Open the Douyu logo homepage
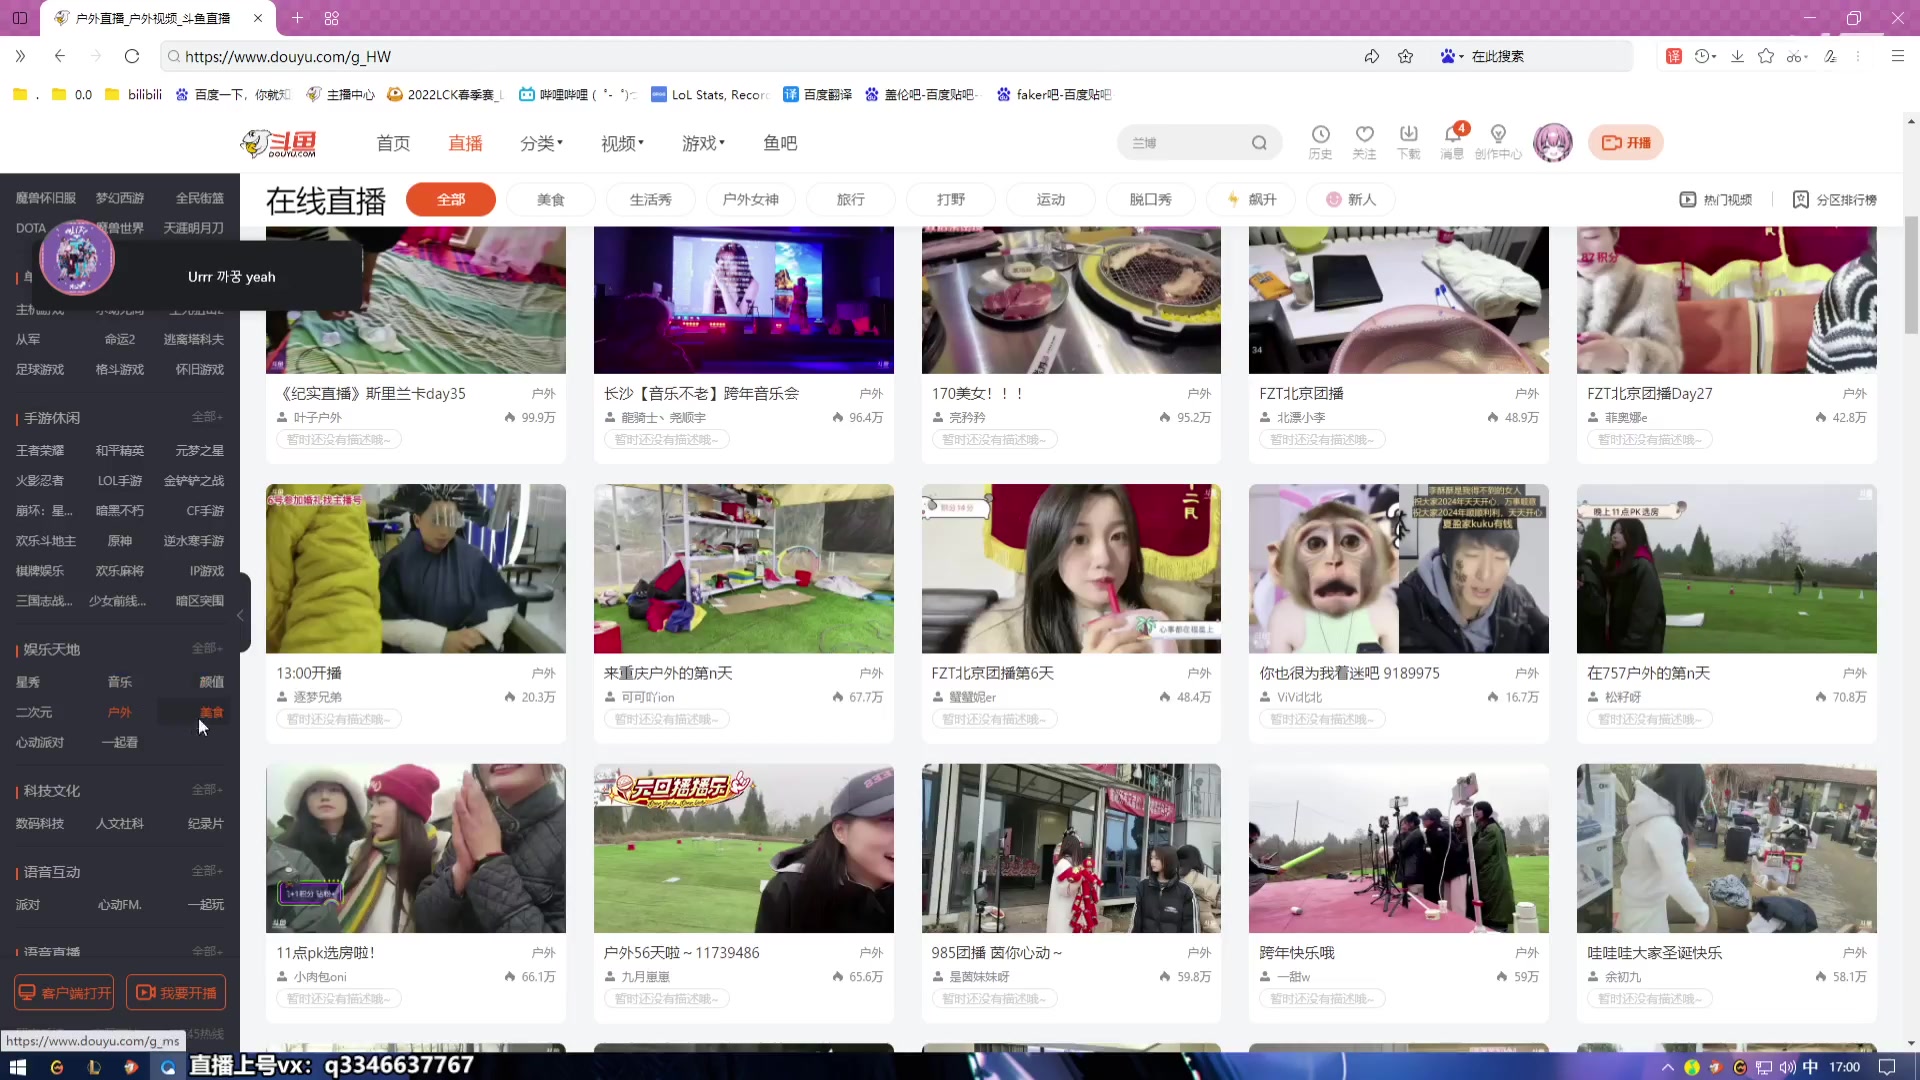The image size is (1920, 1080). 278,143
